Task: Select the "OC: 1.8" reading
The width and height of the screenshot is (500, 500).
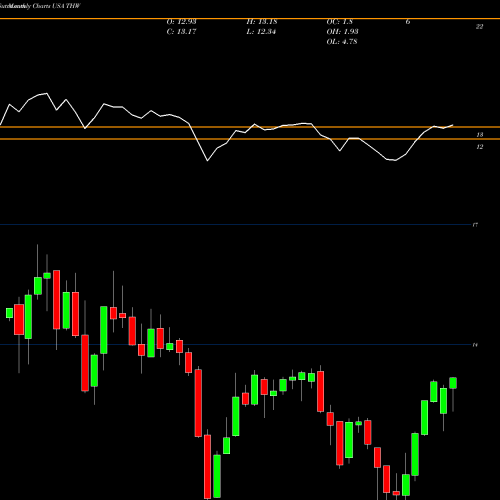Action: pos(339,22)
